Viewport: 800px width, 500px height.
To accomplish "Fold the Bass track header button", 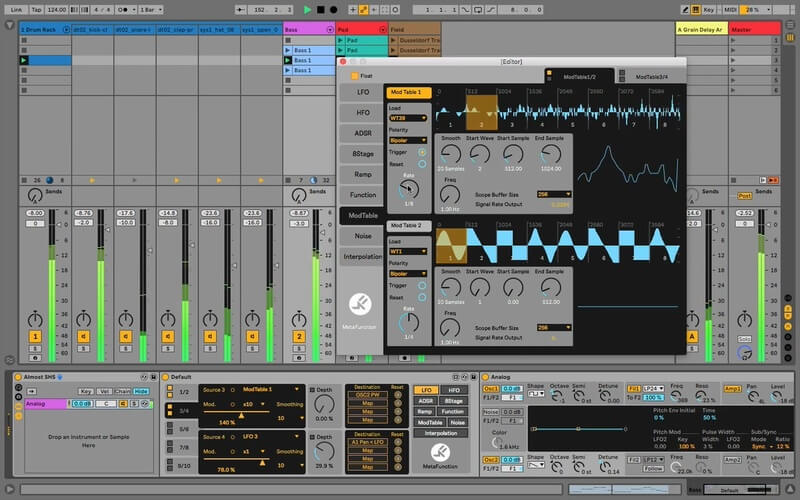I will tap(330, 30).
